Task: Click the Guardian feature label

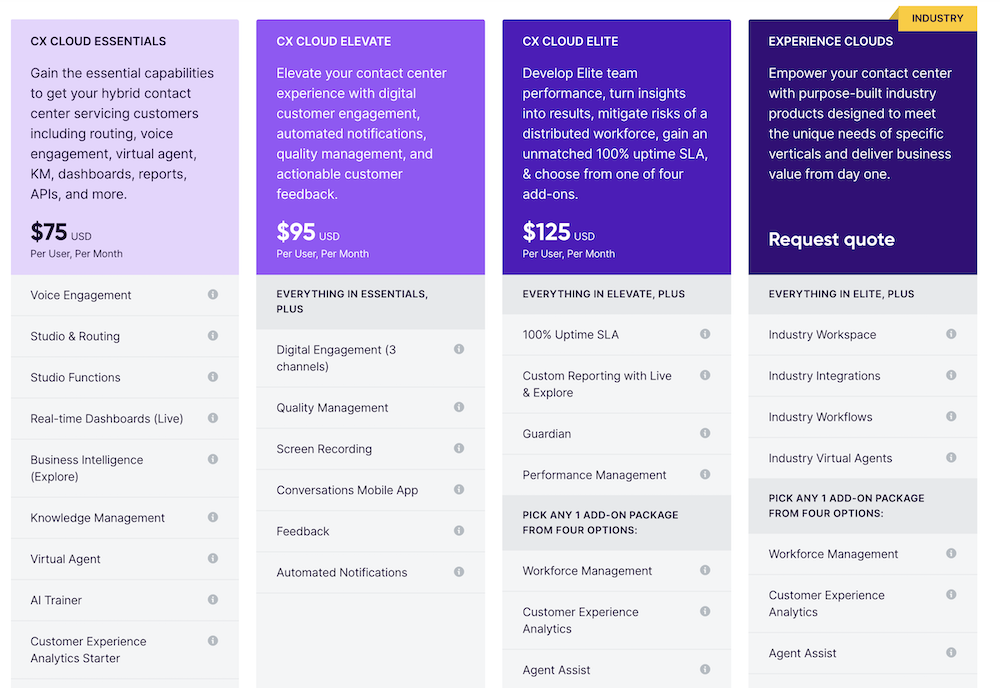Action: pos(547,434)
